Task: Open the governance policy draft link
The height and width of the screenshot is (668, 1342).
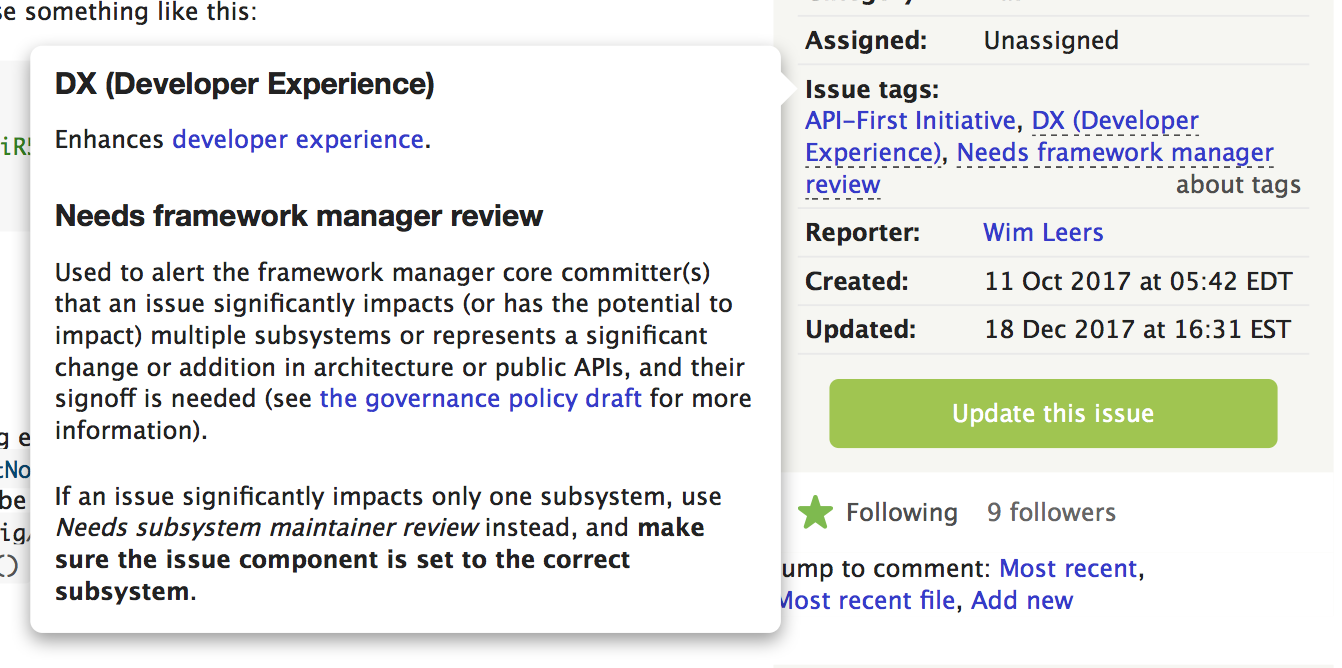Action: tap(481, 399)
